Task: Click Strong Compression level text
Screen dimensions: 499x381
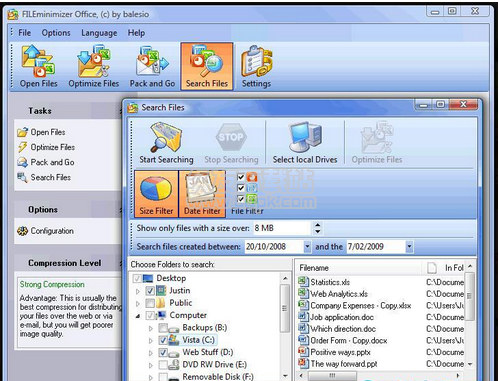Action: tap(52, 284)
